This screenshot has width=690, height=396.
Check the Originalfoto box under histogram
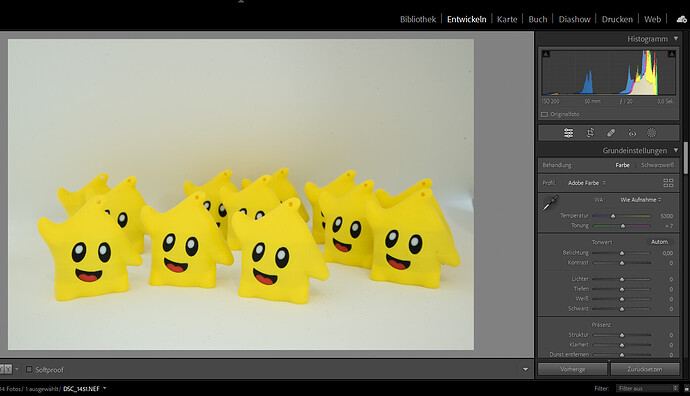pos(544,114)
